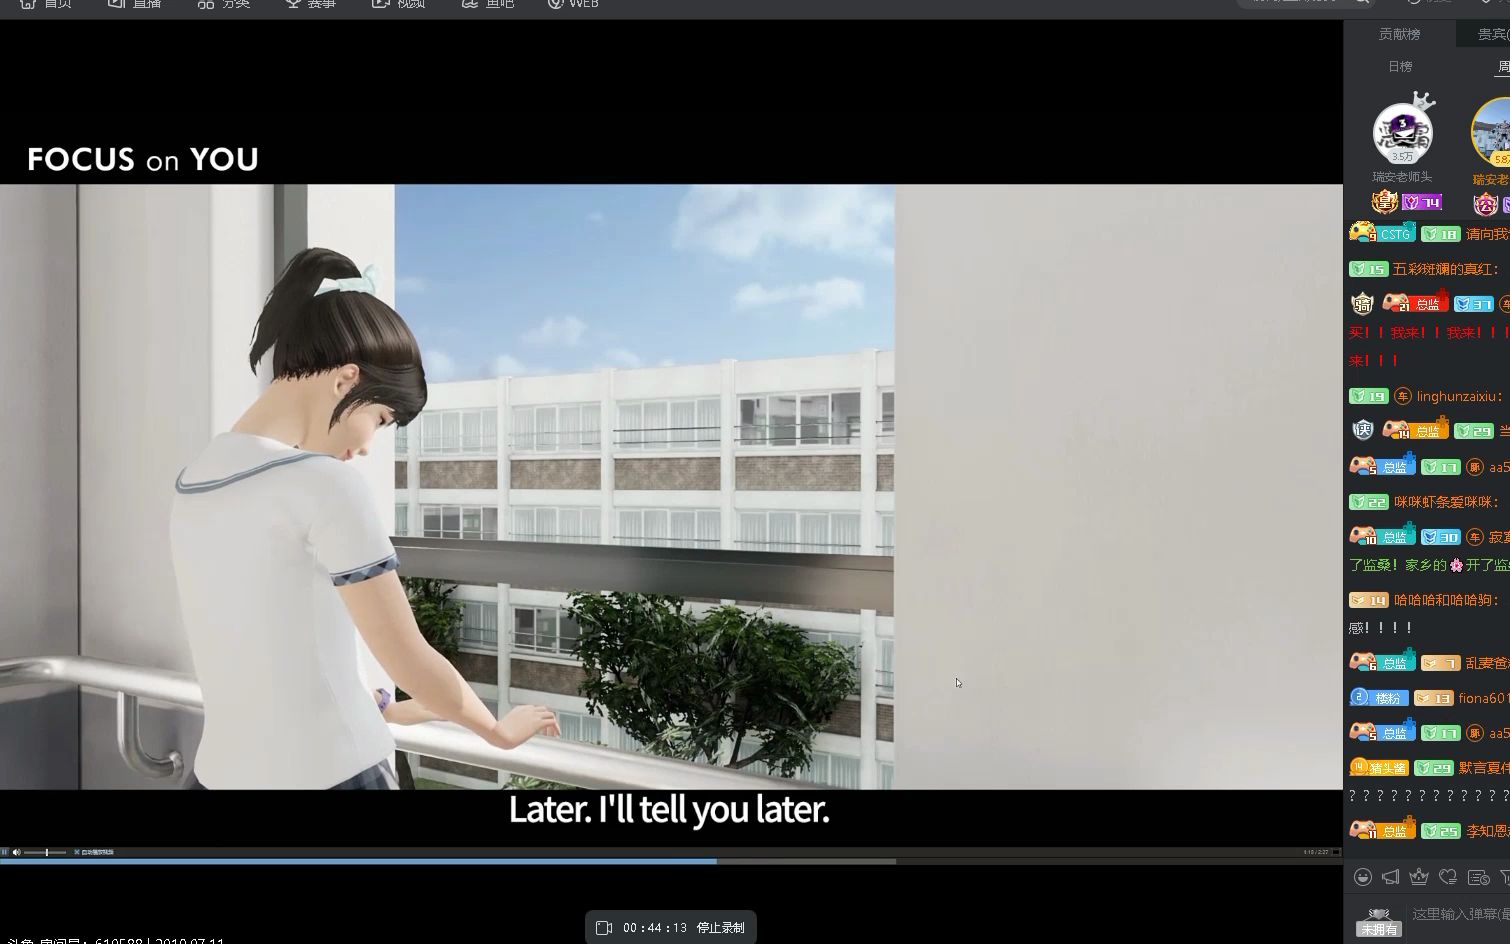Click the crown noble icon below chat
This screenshot has width=1510, height=944.
coord(1419,877)
